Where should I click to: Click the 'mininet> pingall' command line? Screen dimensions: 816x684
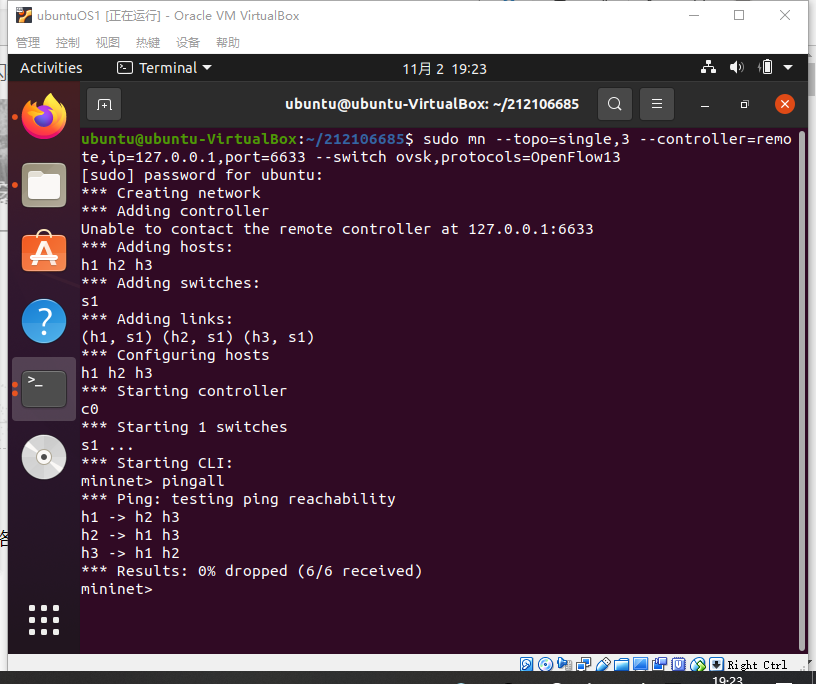coord(152,481)
